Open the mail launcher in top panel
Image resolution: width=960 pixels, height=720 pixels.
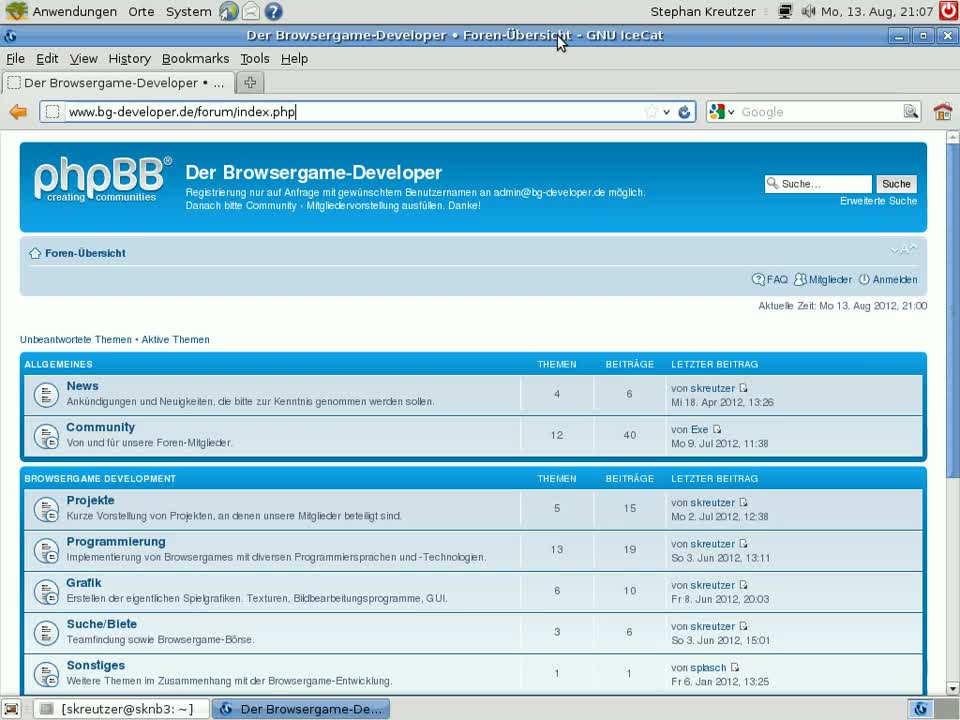tap(250, 11)
